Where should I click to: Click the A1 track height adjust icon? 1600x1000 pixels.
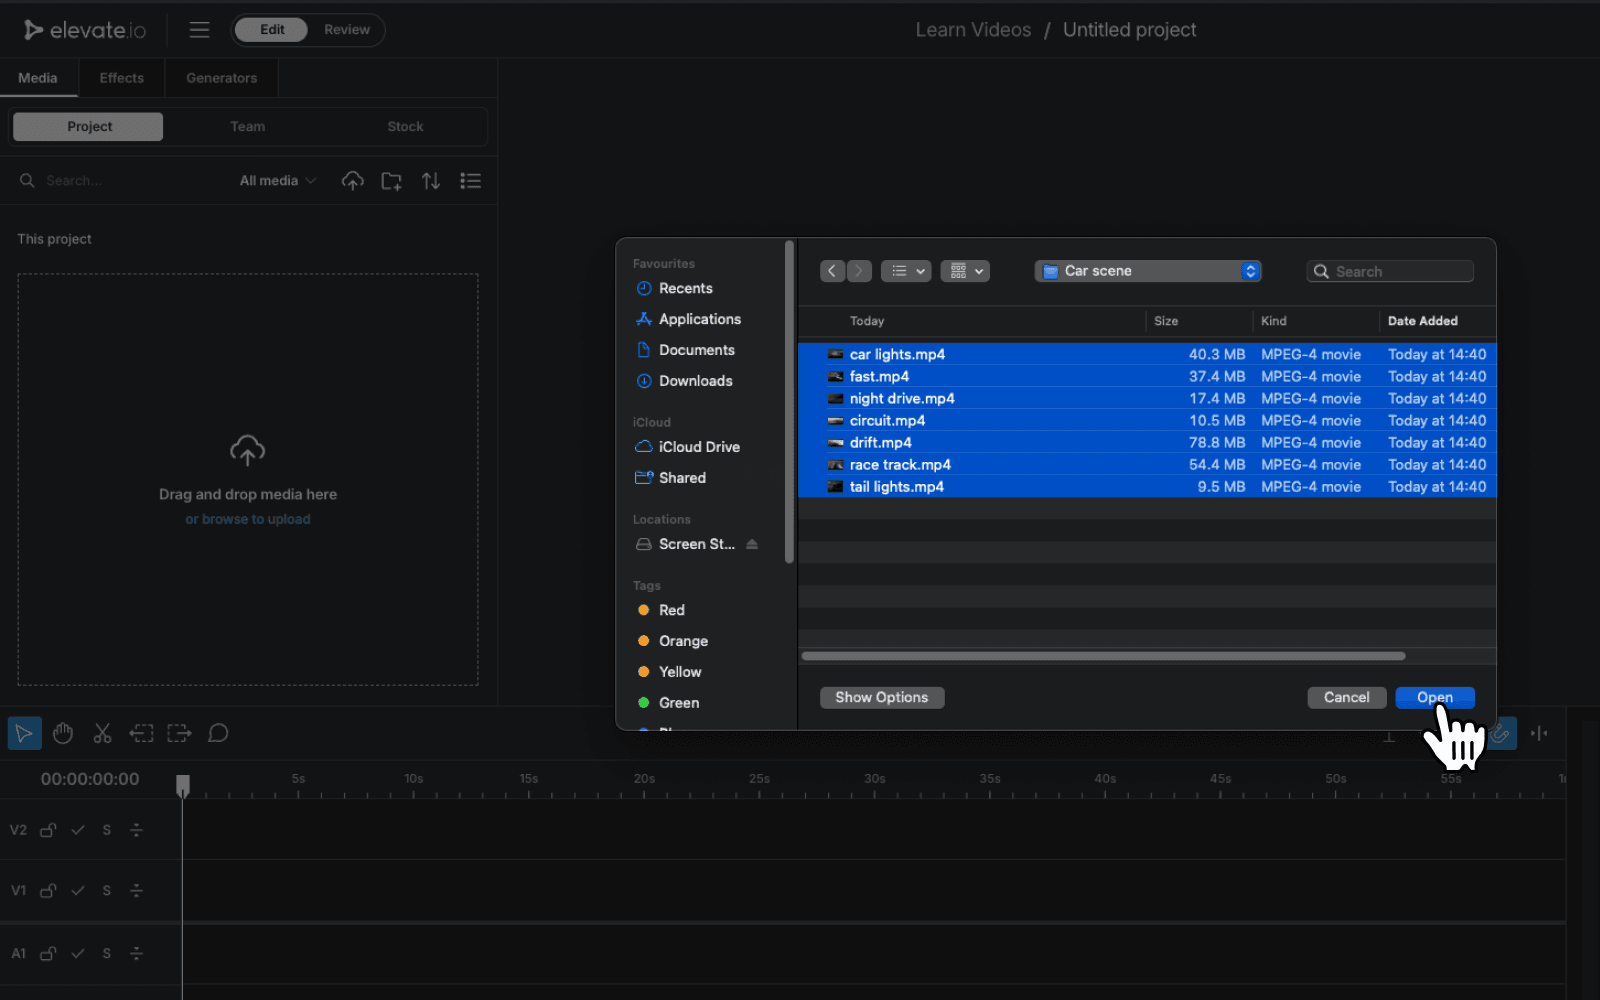pos(136,953)
